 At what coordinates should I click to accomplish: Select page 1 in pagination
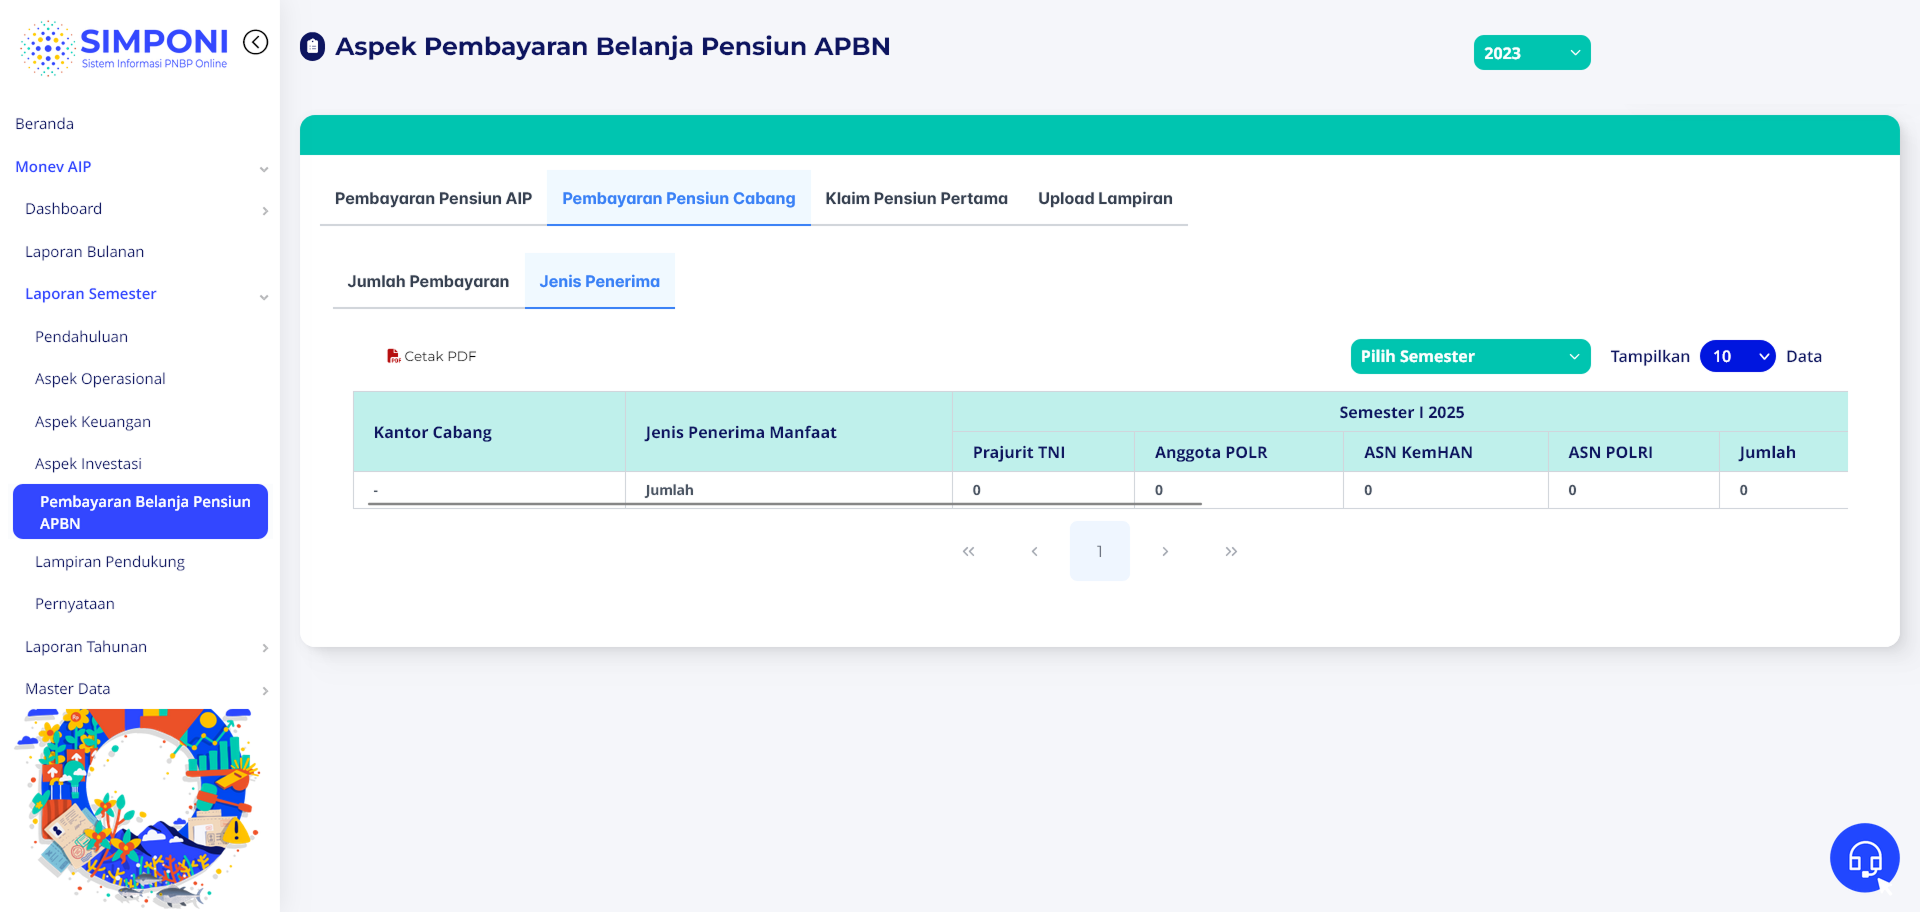(1100, 551)
